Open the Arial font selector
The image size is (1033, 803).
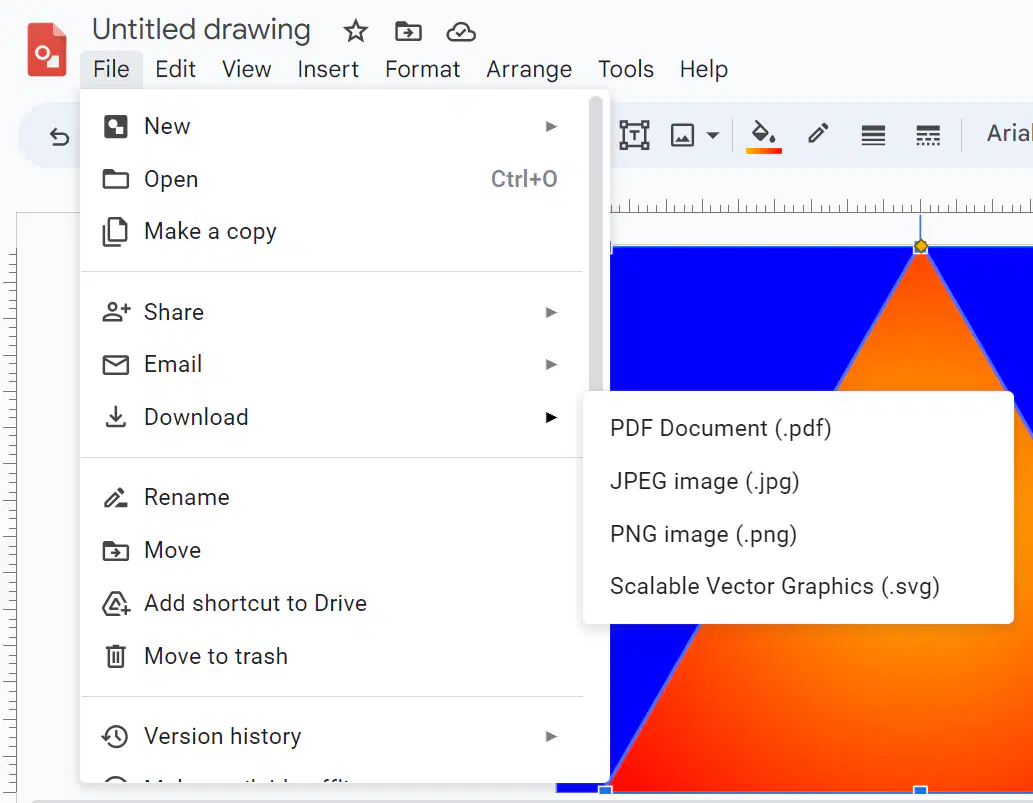click(x=1008, y=134)
